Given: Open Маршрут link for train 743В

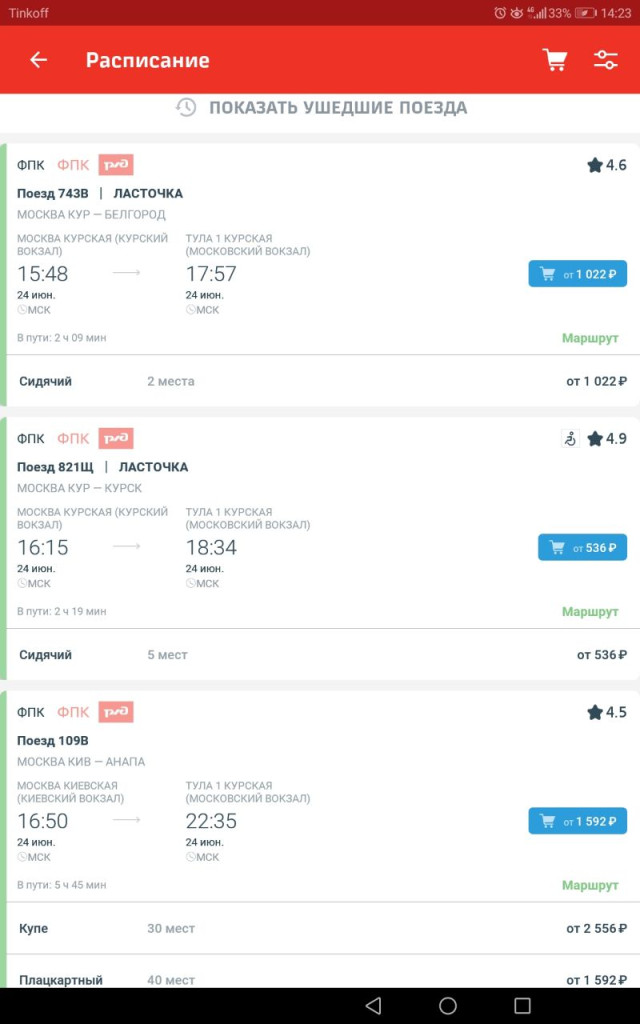Looking at the screenshot, I should click(x=590, y=338).
